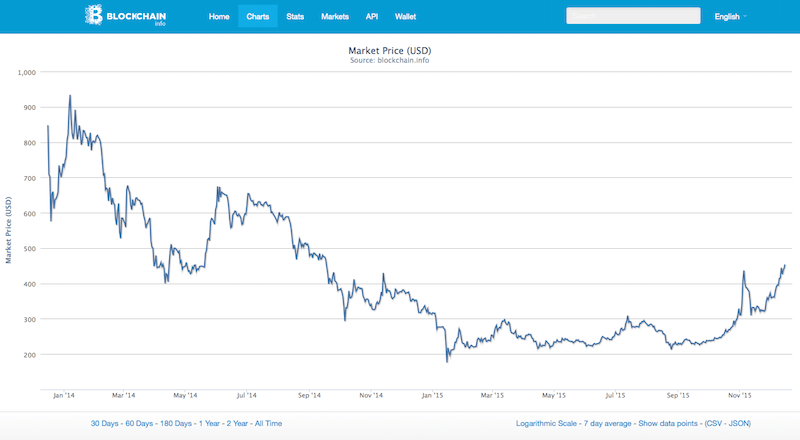The height and width of the screenshot is (440, 800).
Task: Show the 60 Days range
Action: pyautogui.click(x=139, y=423)
